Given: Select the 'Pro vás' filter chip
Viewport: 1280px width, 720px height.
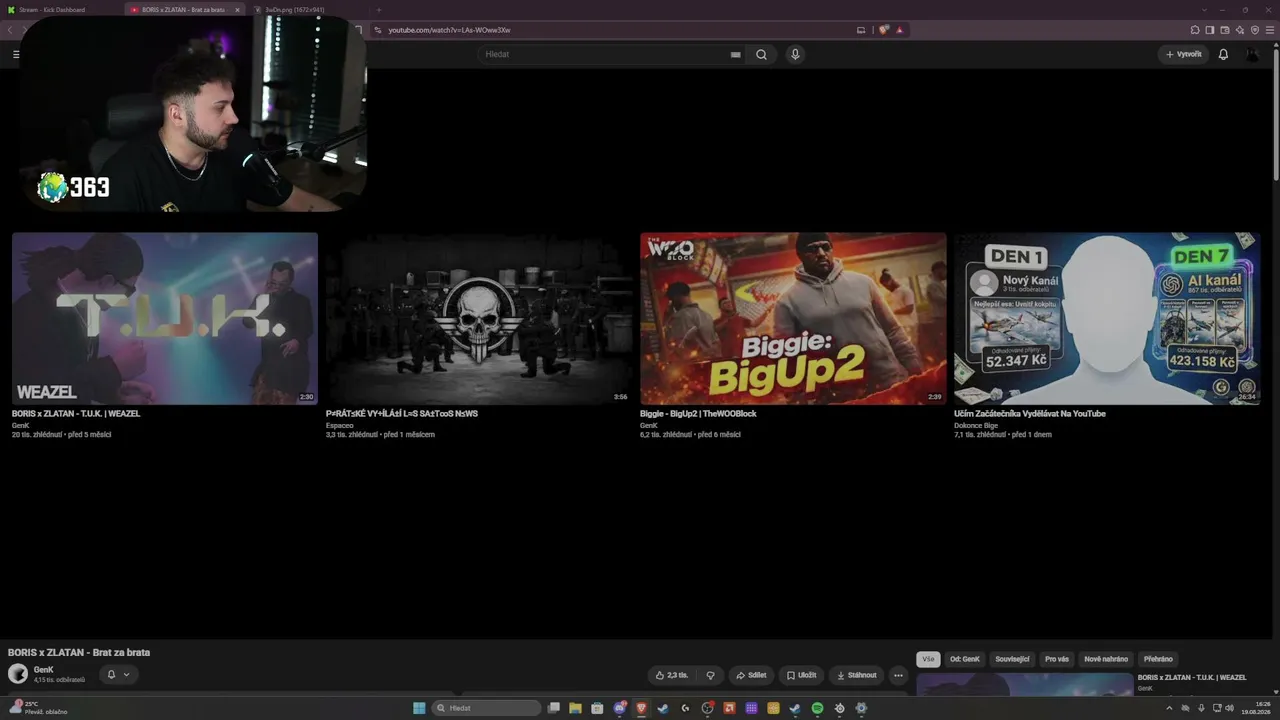Looking at the screenshot, I should pyautogui.click(x=1057, y=659).
